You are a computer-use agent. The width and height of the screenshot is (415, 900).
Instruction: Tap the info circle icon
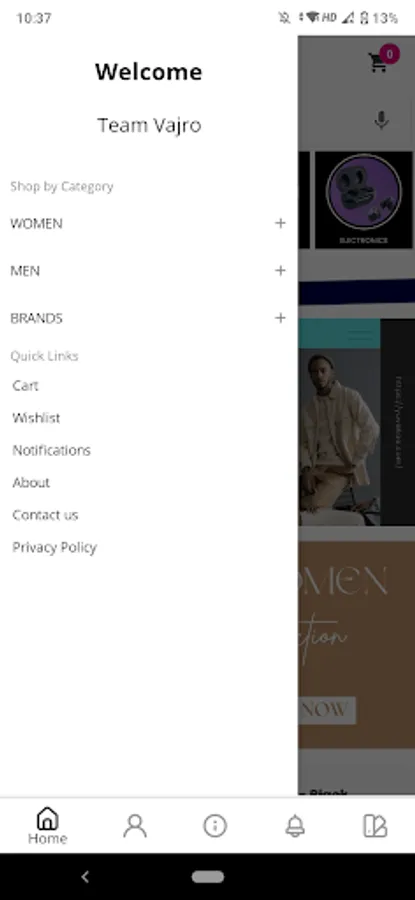(215, 826)
